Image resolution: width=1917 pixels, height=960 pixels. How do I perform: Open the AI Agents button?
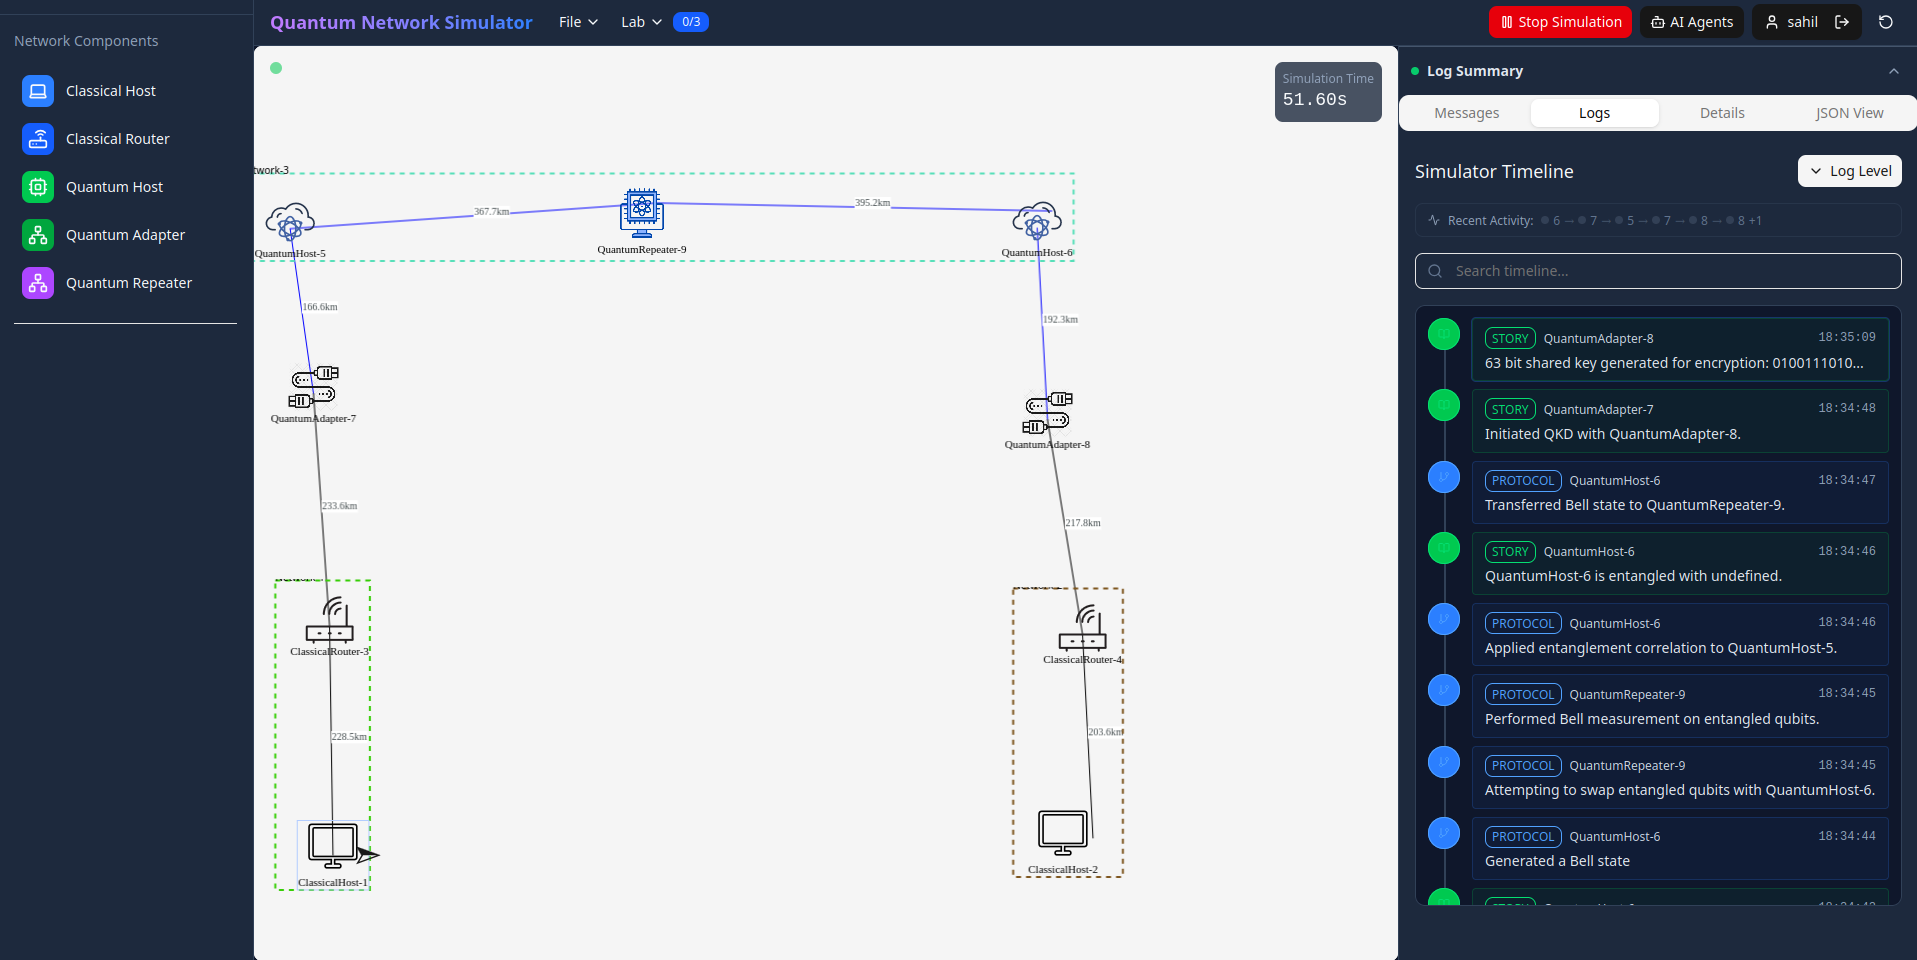1692,22
